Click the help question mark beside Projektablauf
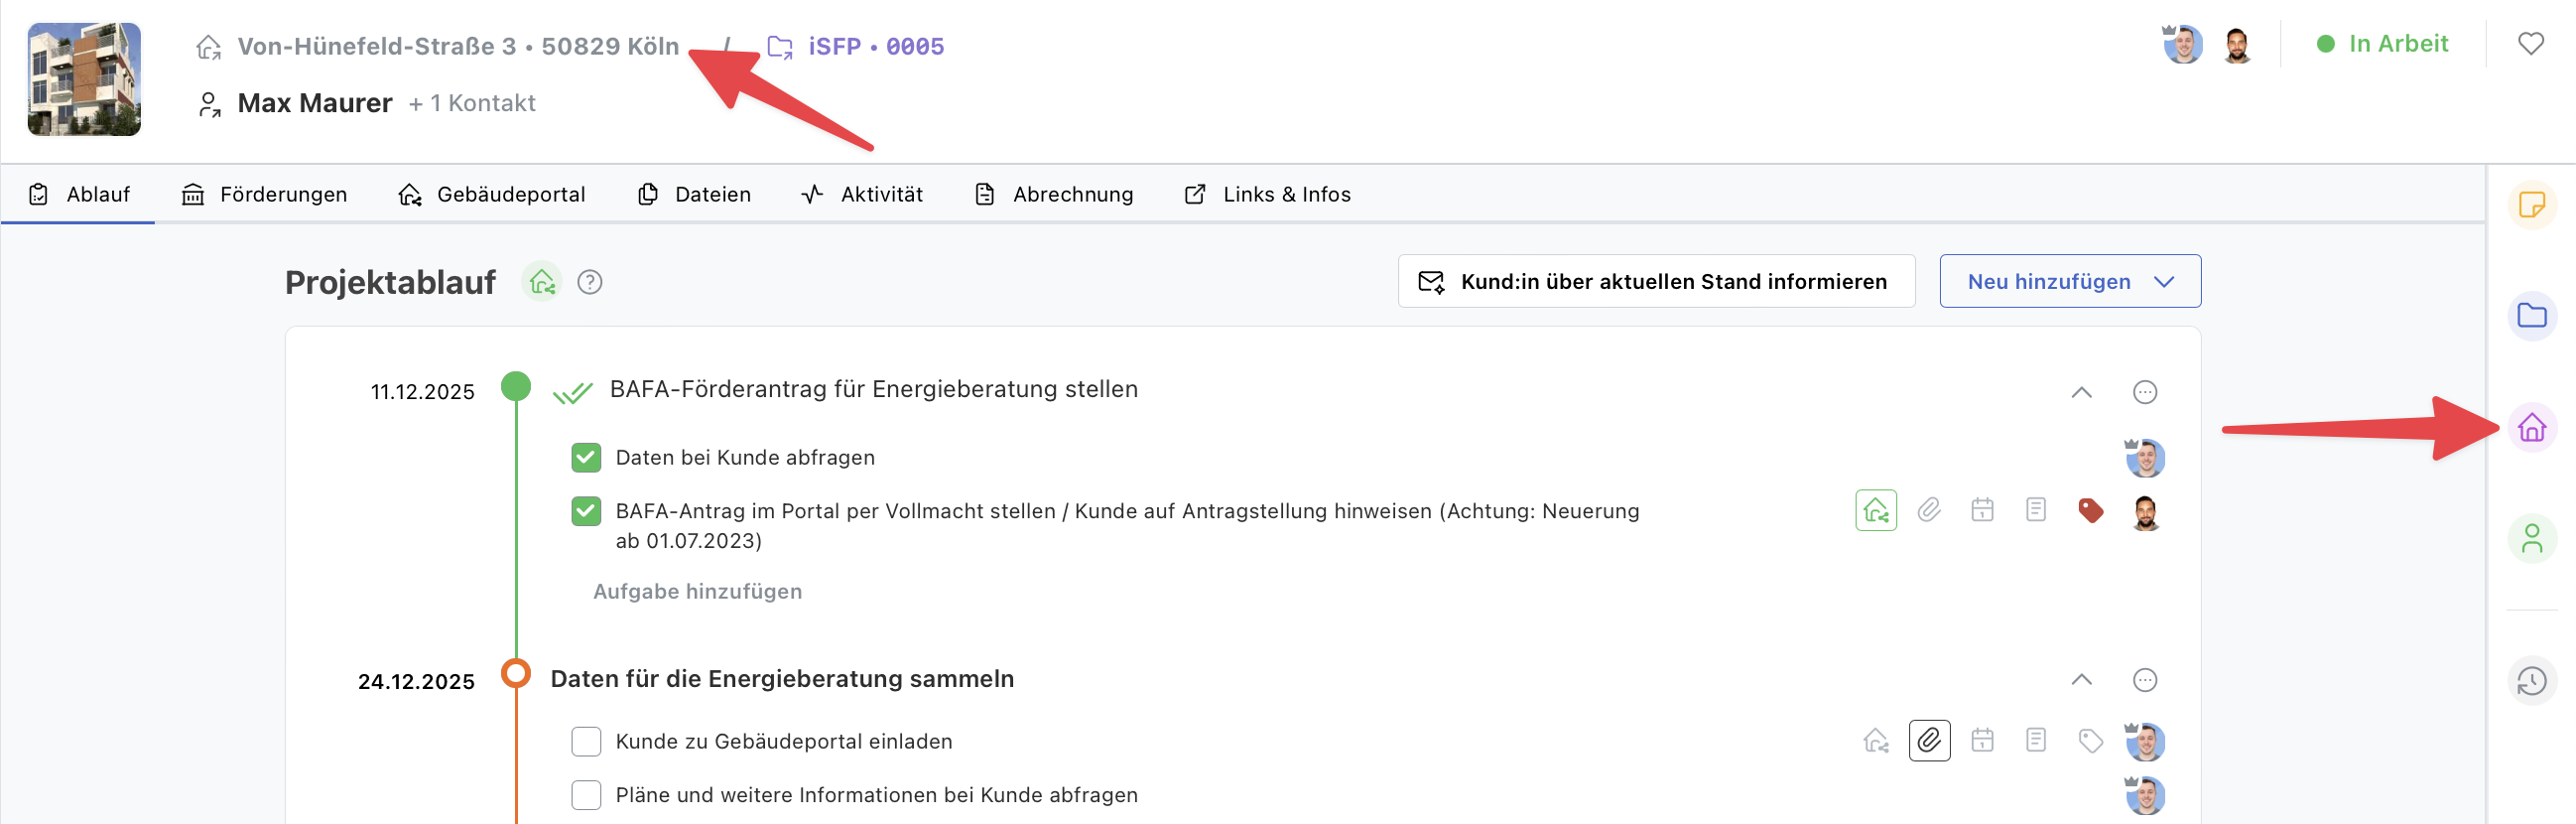Image resolution: width=2576 pixels, height=824 pixels. pos(590,283)
